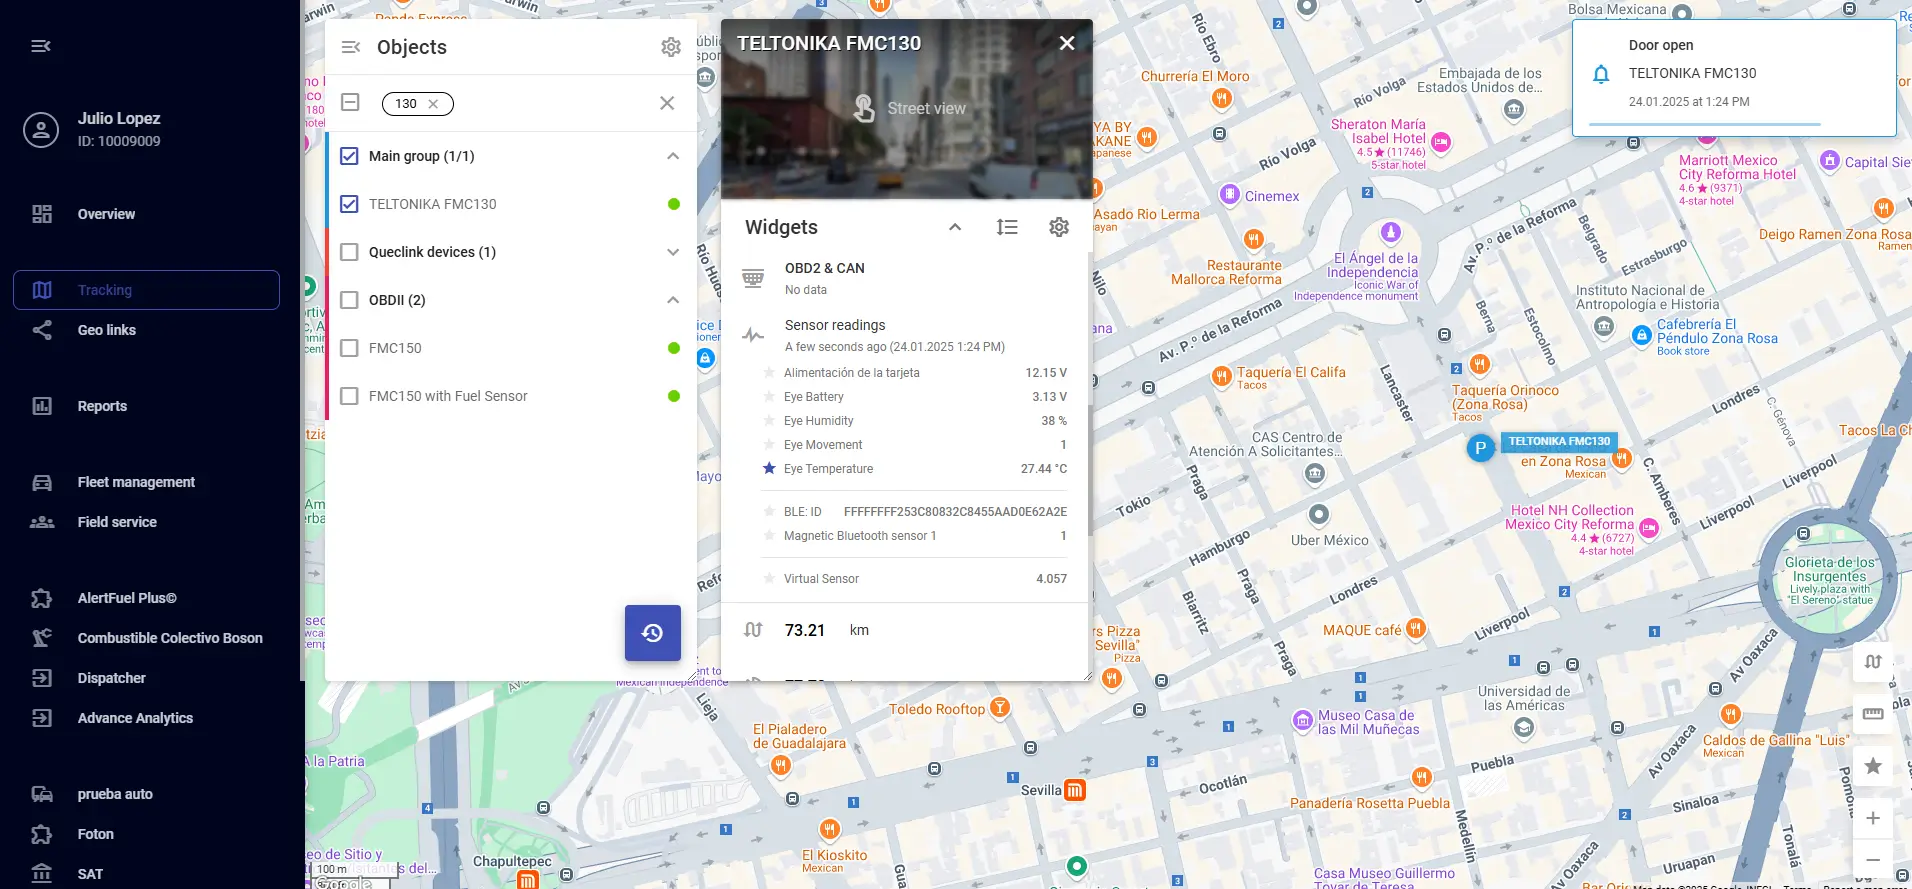Star the Alimentación de la tarjeta sensor
Screen dimensions: 1912x889
pos(769,372)
